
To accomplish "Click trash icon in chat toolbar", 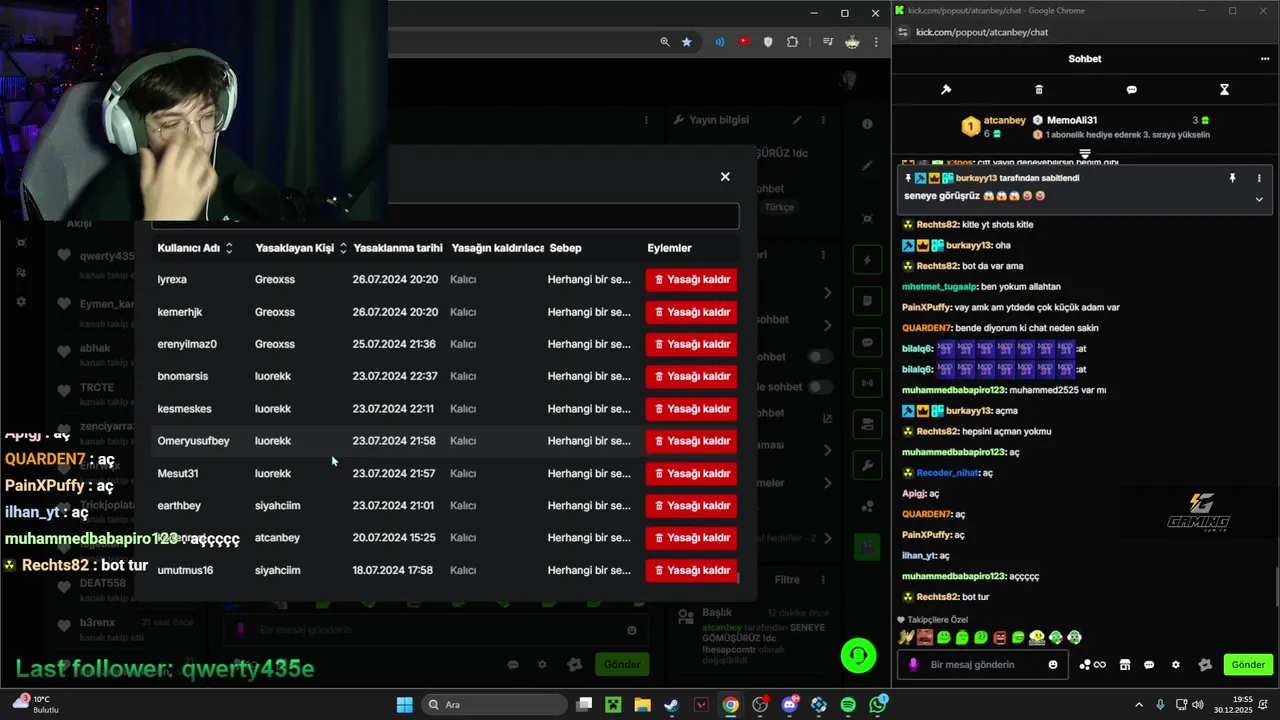I will [1039, 90].
